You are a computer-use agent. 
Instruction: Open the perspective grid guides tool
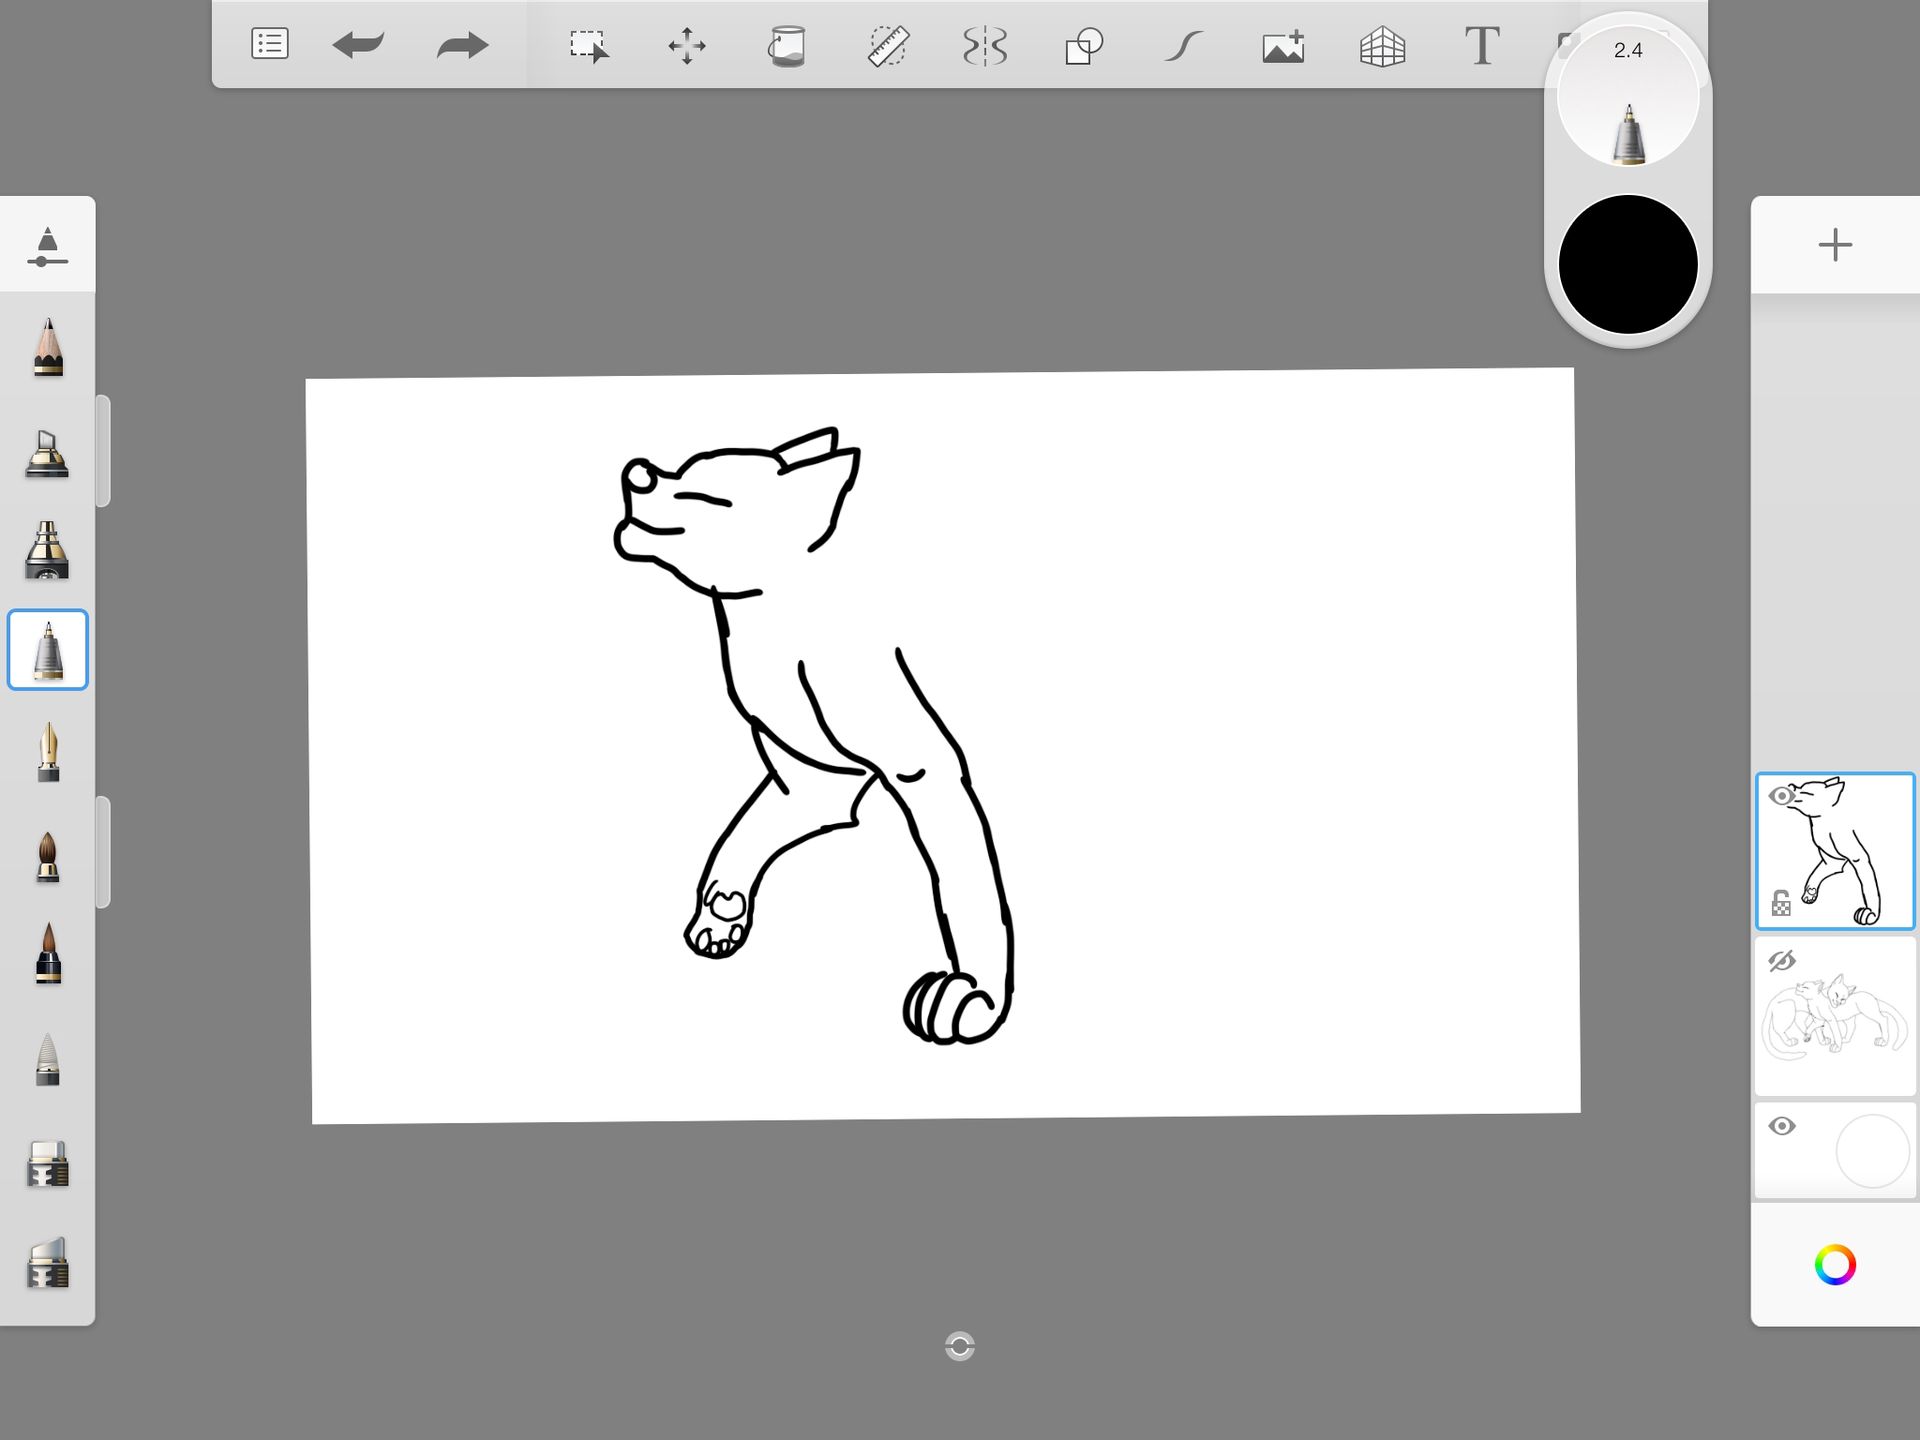click(x=1382, y=46)
